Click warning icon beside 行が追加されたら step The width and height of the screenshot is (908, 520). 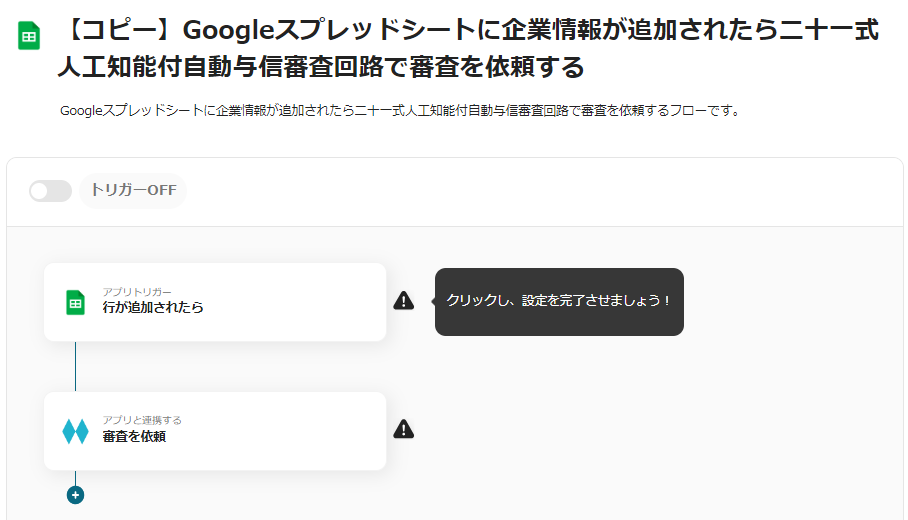403,301
